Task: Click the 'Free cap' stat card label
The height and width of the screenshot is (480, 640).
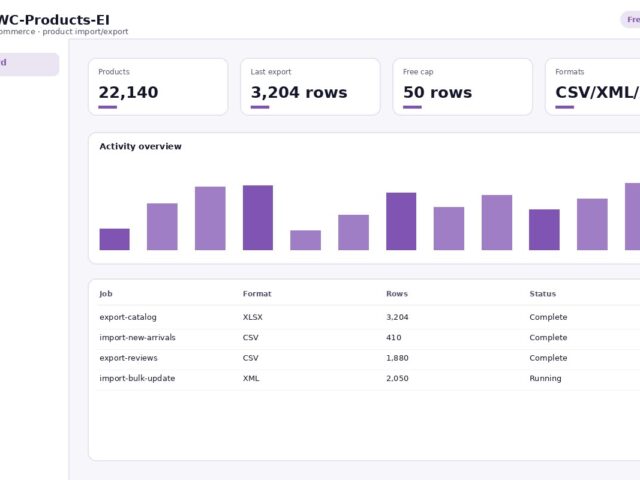Action: [x=418, y=72]
